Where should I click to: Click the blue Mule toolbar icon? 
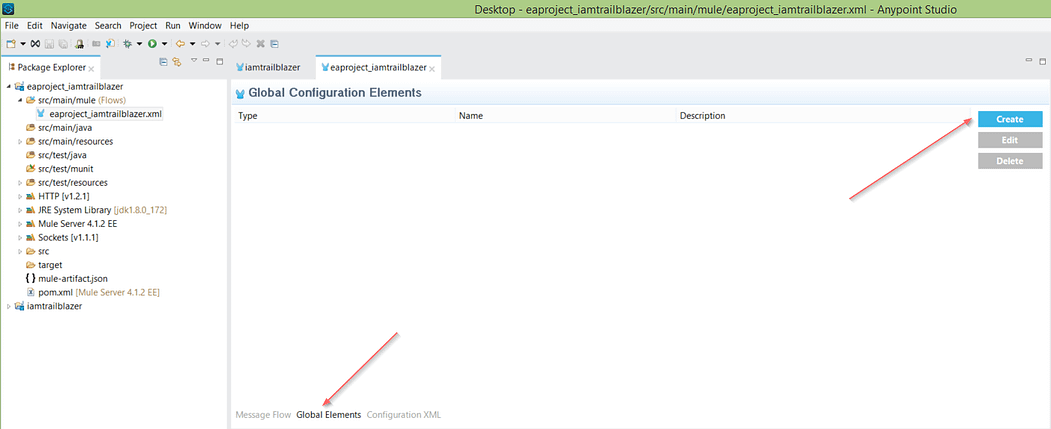click(x=110, y=44)
